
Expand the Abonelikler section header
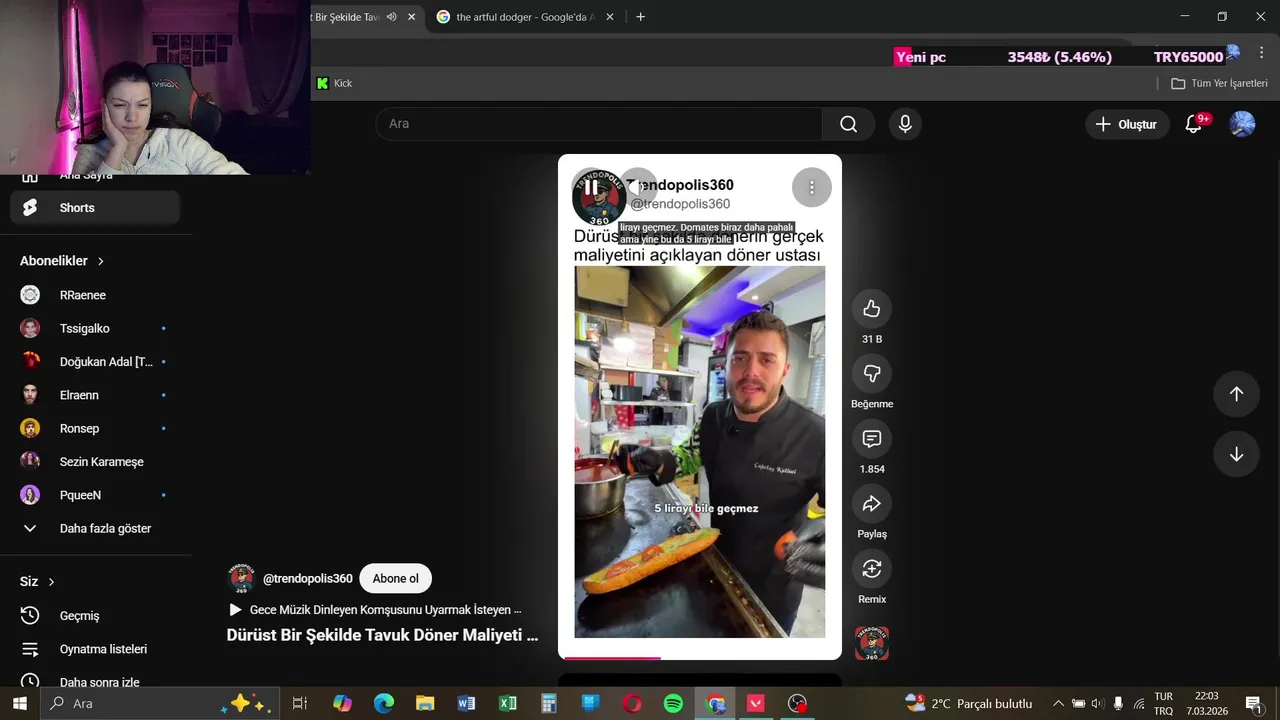pyautogui.click(x=62, y=261)
